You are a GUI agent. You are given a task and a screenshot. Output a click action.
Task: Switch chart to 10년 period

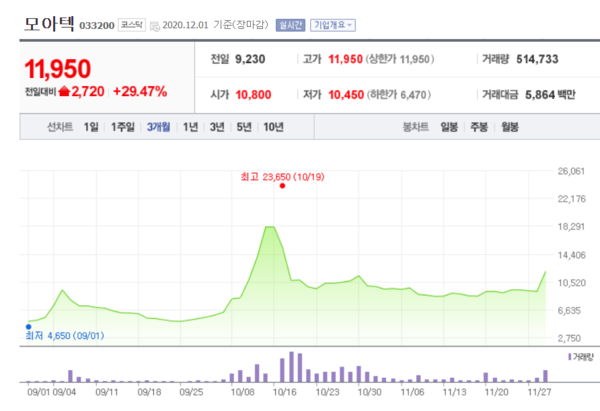pyautogui.click(x=273, y=127)
